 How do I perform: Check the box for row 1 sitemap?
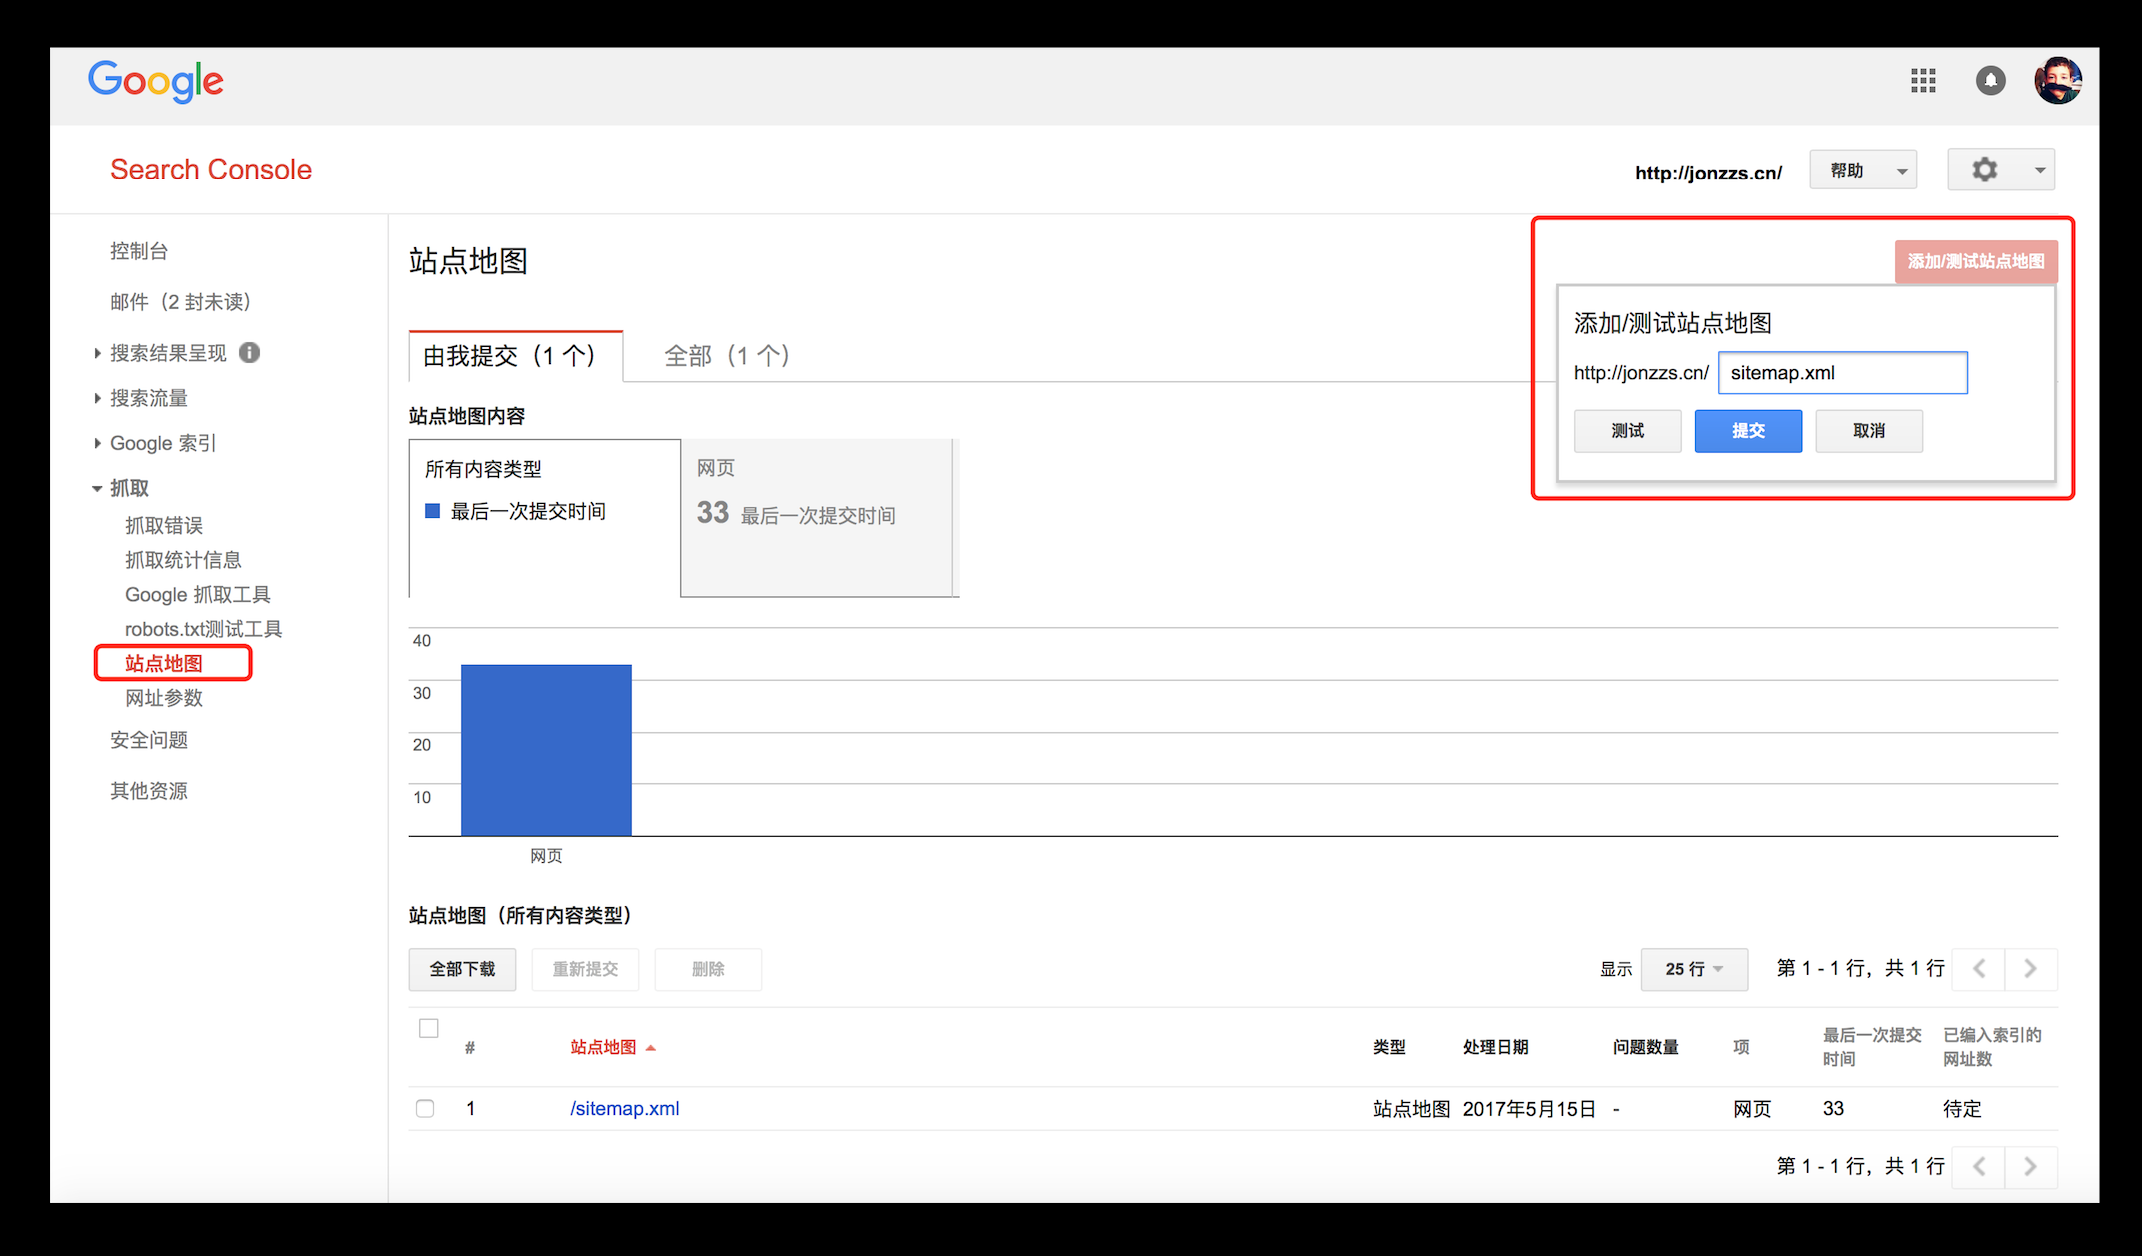click(x=425, y=1108)
